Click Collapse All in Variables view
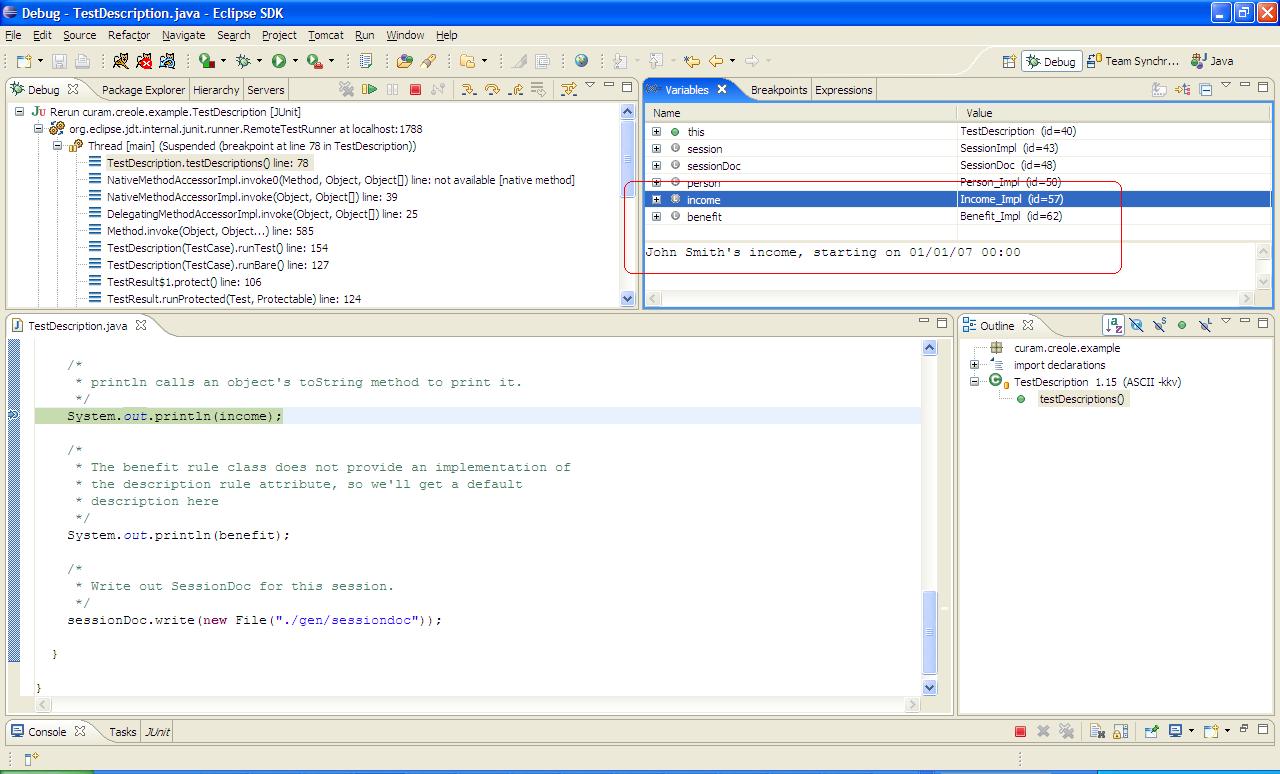Screen dimensions: 1280x774 pos(1205,89)
